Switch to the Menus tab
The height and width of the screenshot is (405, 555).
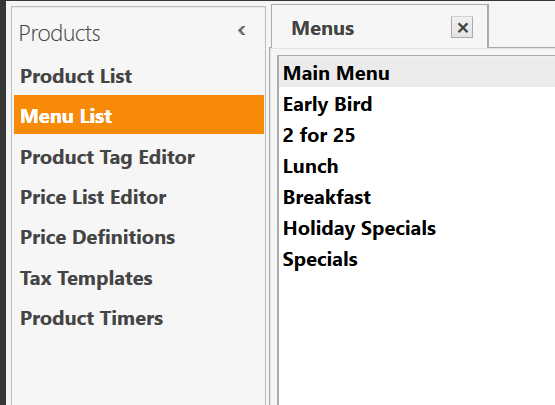click(323, 28)
